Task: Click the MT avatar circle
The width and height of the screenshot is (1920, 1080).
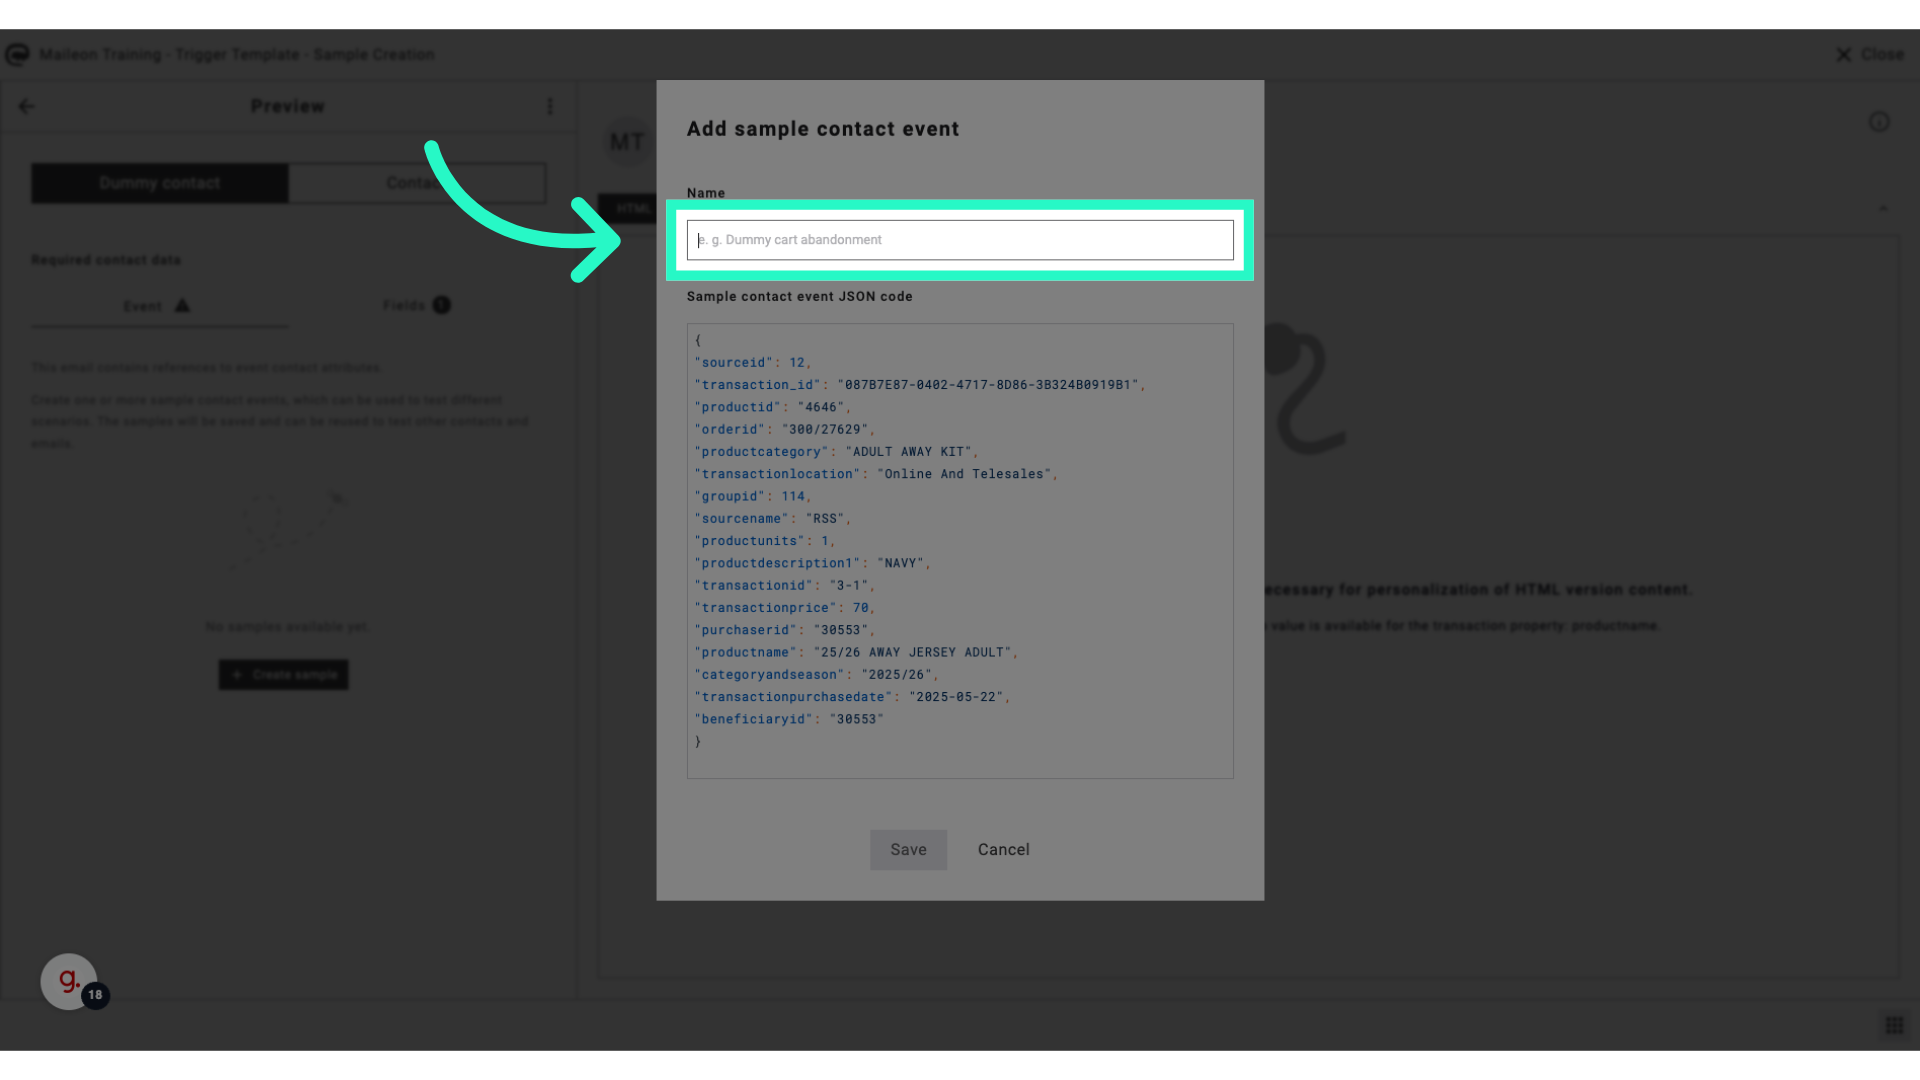Action: (x=628, y=142)
